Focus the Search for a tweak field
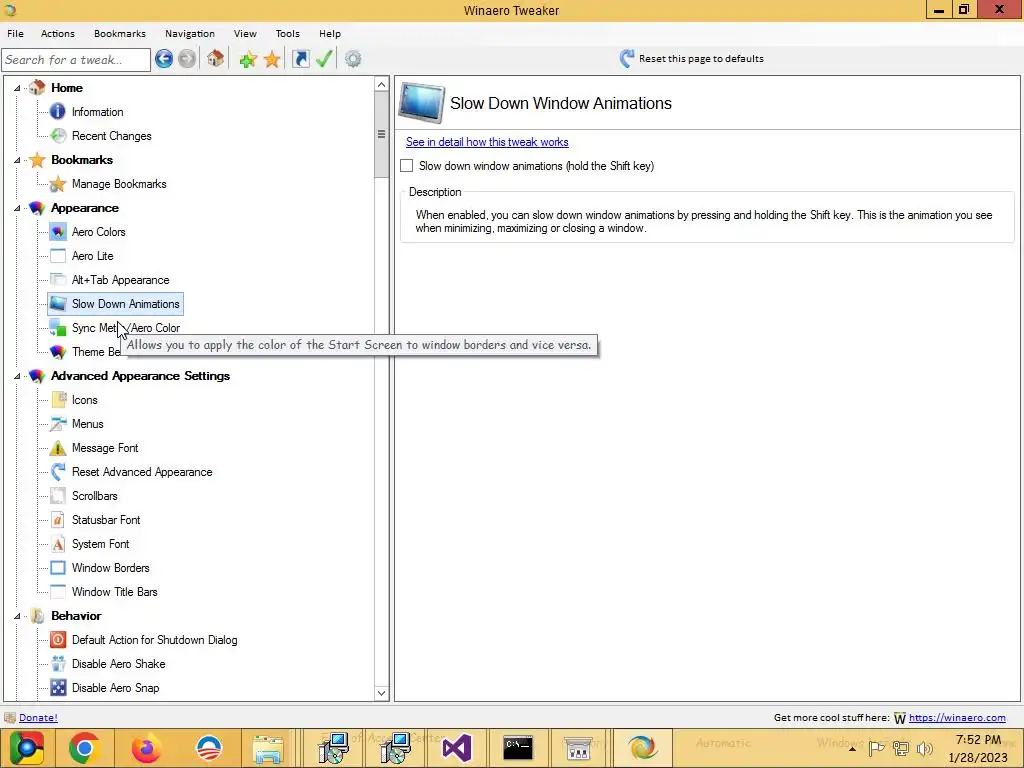 pos(76,59)
